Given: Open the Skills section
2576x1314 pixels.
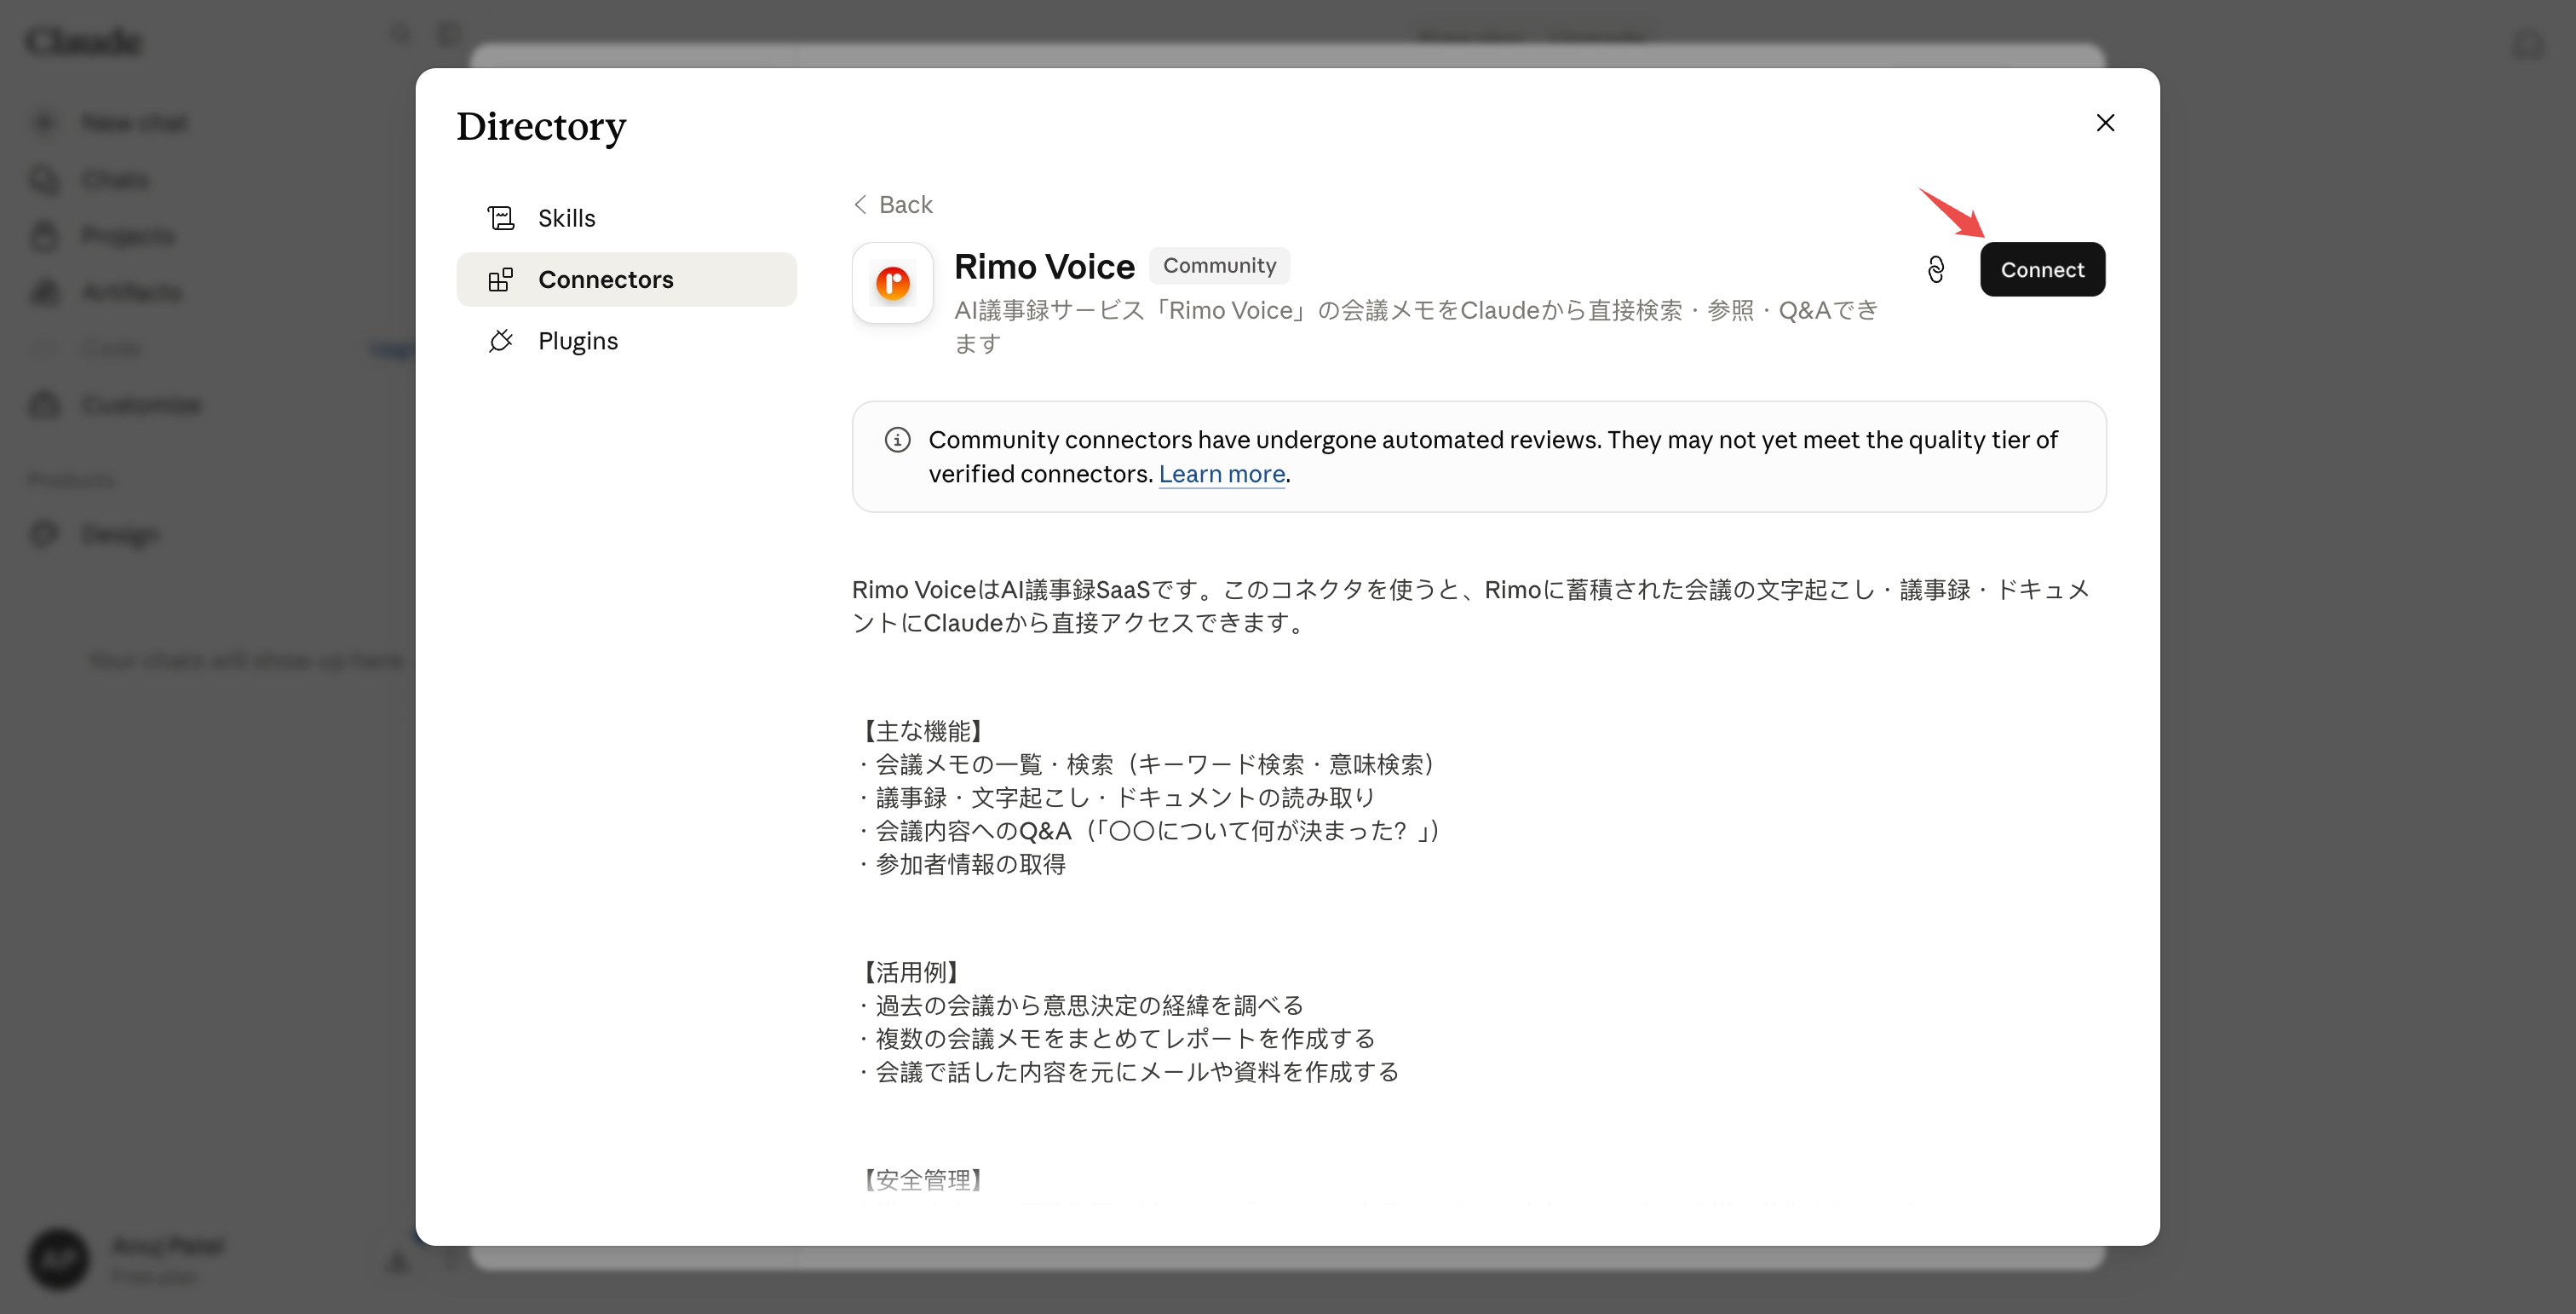Looking at the screenshot, I should [626, 217].
